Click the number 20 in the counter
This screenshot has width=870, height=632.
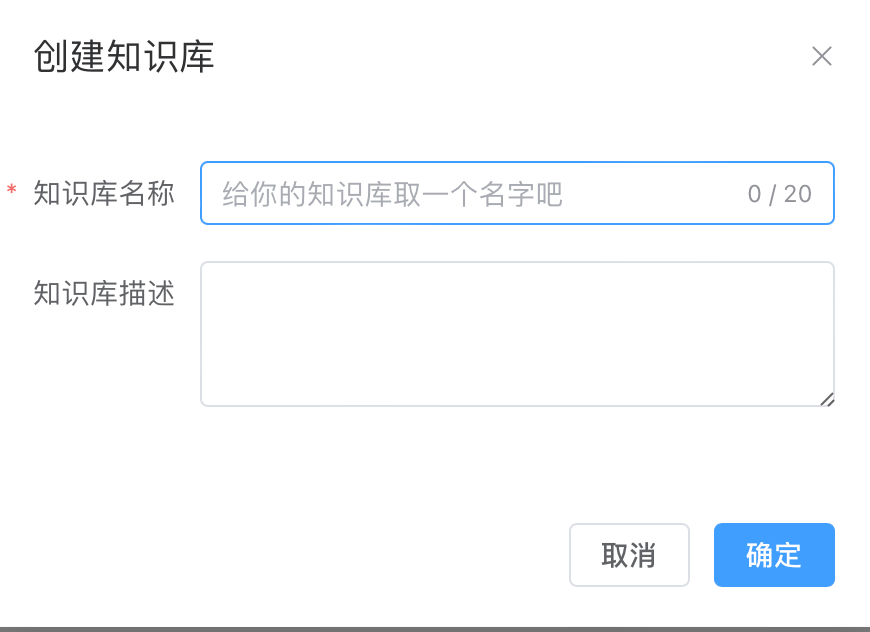798,194
